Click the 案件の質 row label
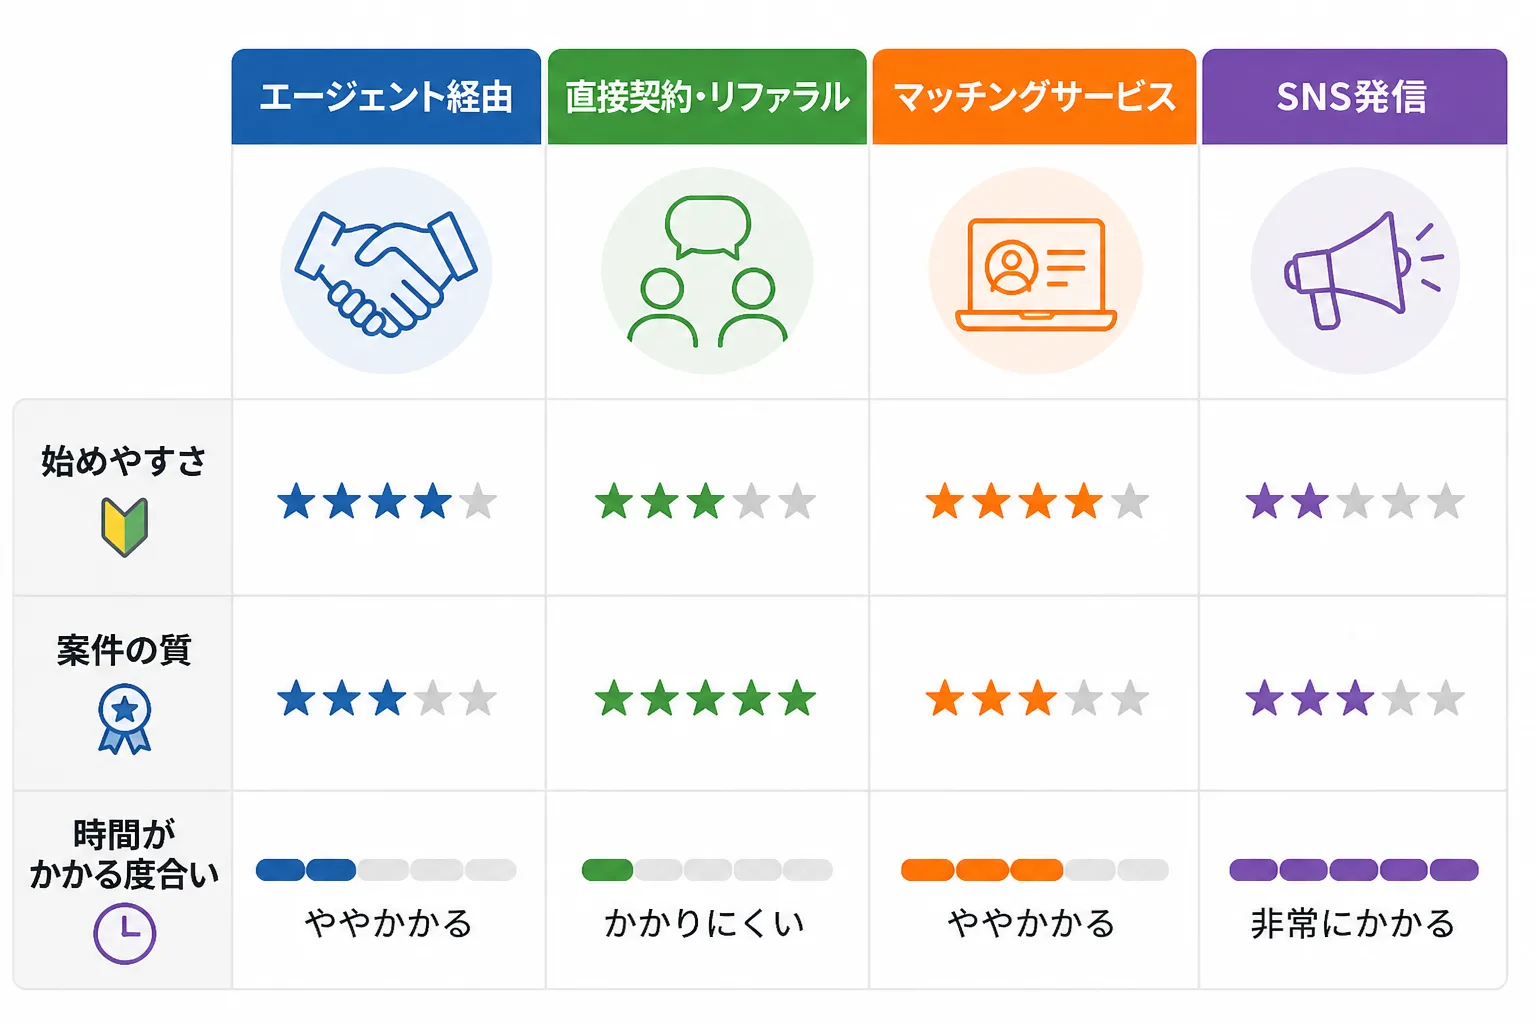Viewport: 1536px width, 1024px height. tap(124, 650)
